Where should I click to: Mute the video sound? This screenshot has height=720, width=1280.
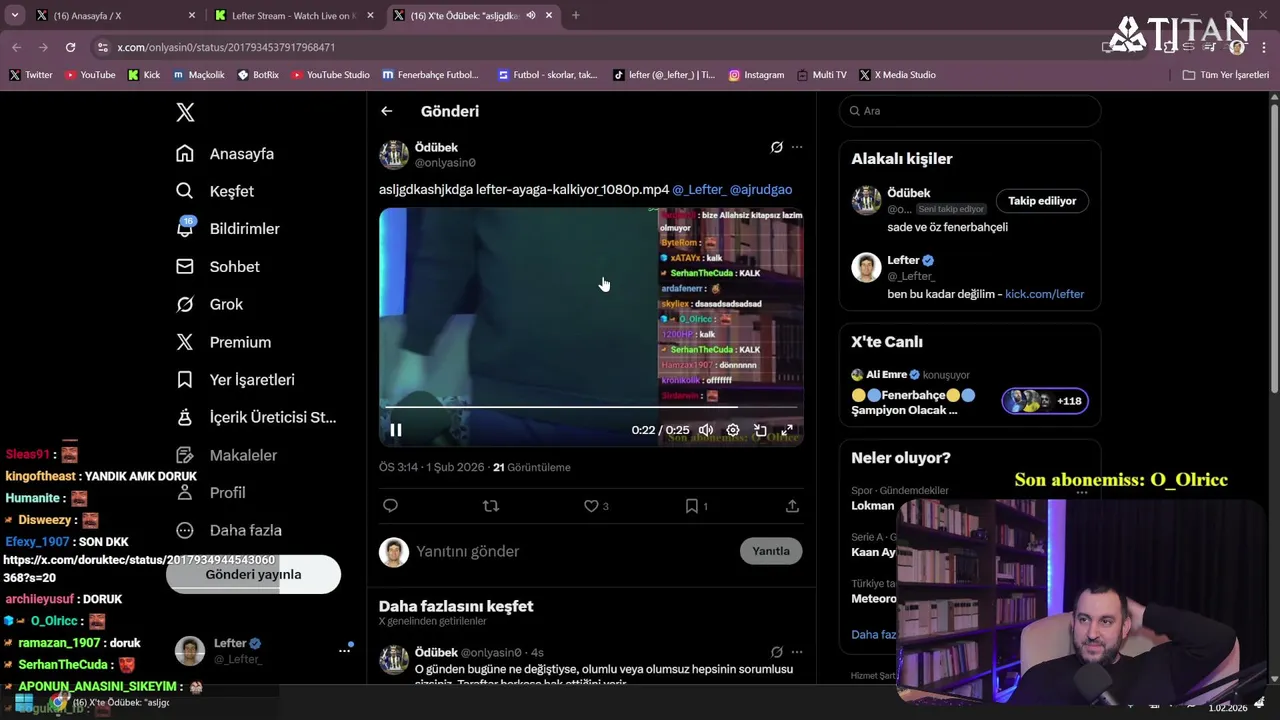[x=706, y=430]
